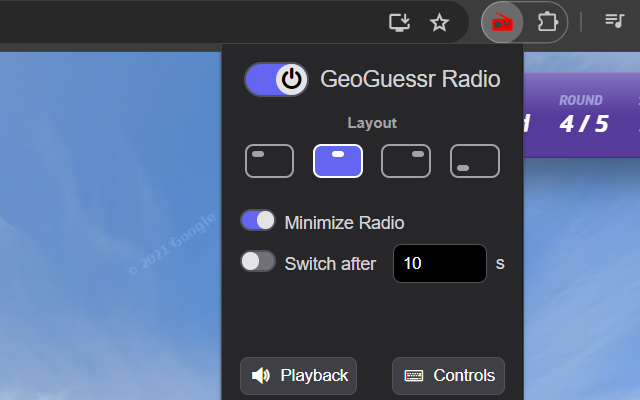Screen dimensions: 640x400
Task: Click the Switch after seconds input field
Action: coord(440,263)
